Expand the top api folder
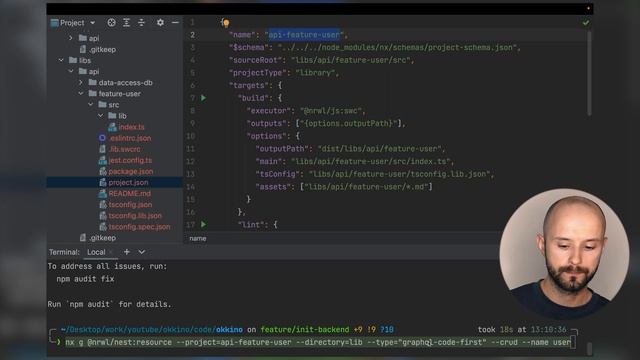Viewport: 640px width, 360px height. pos(71,38)
